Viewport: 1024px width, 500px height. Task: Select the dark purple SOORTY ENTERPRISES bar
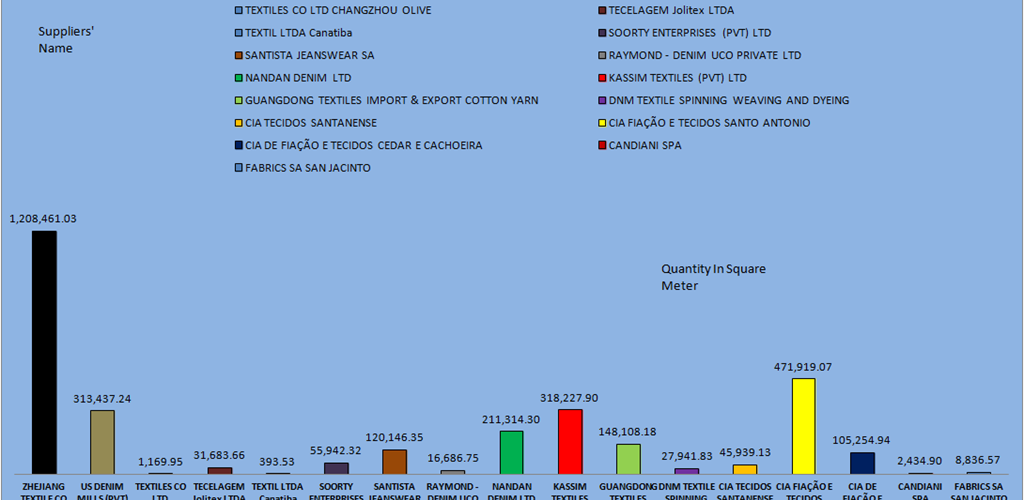(336, 468)
